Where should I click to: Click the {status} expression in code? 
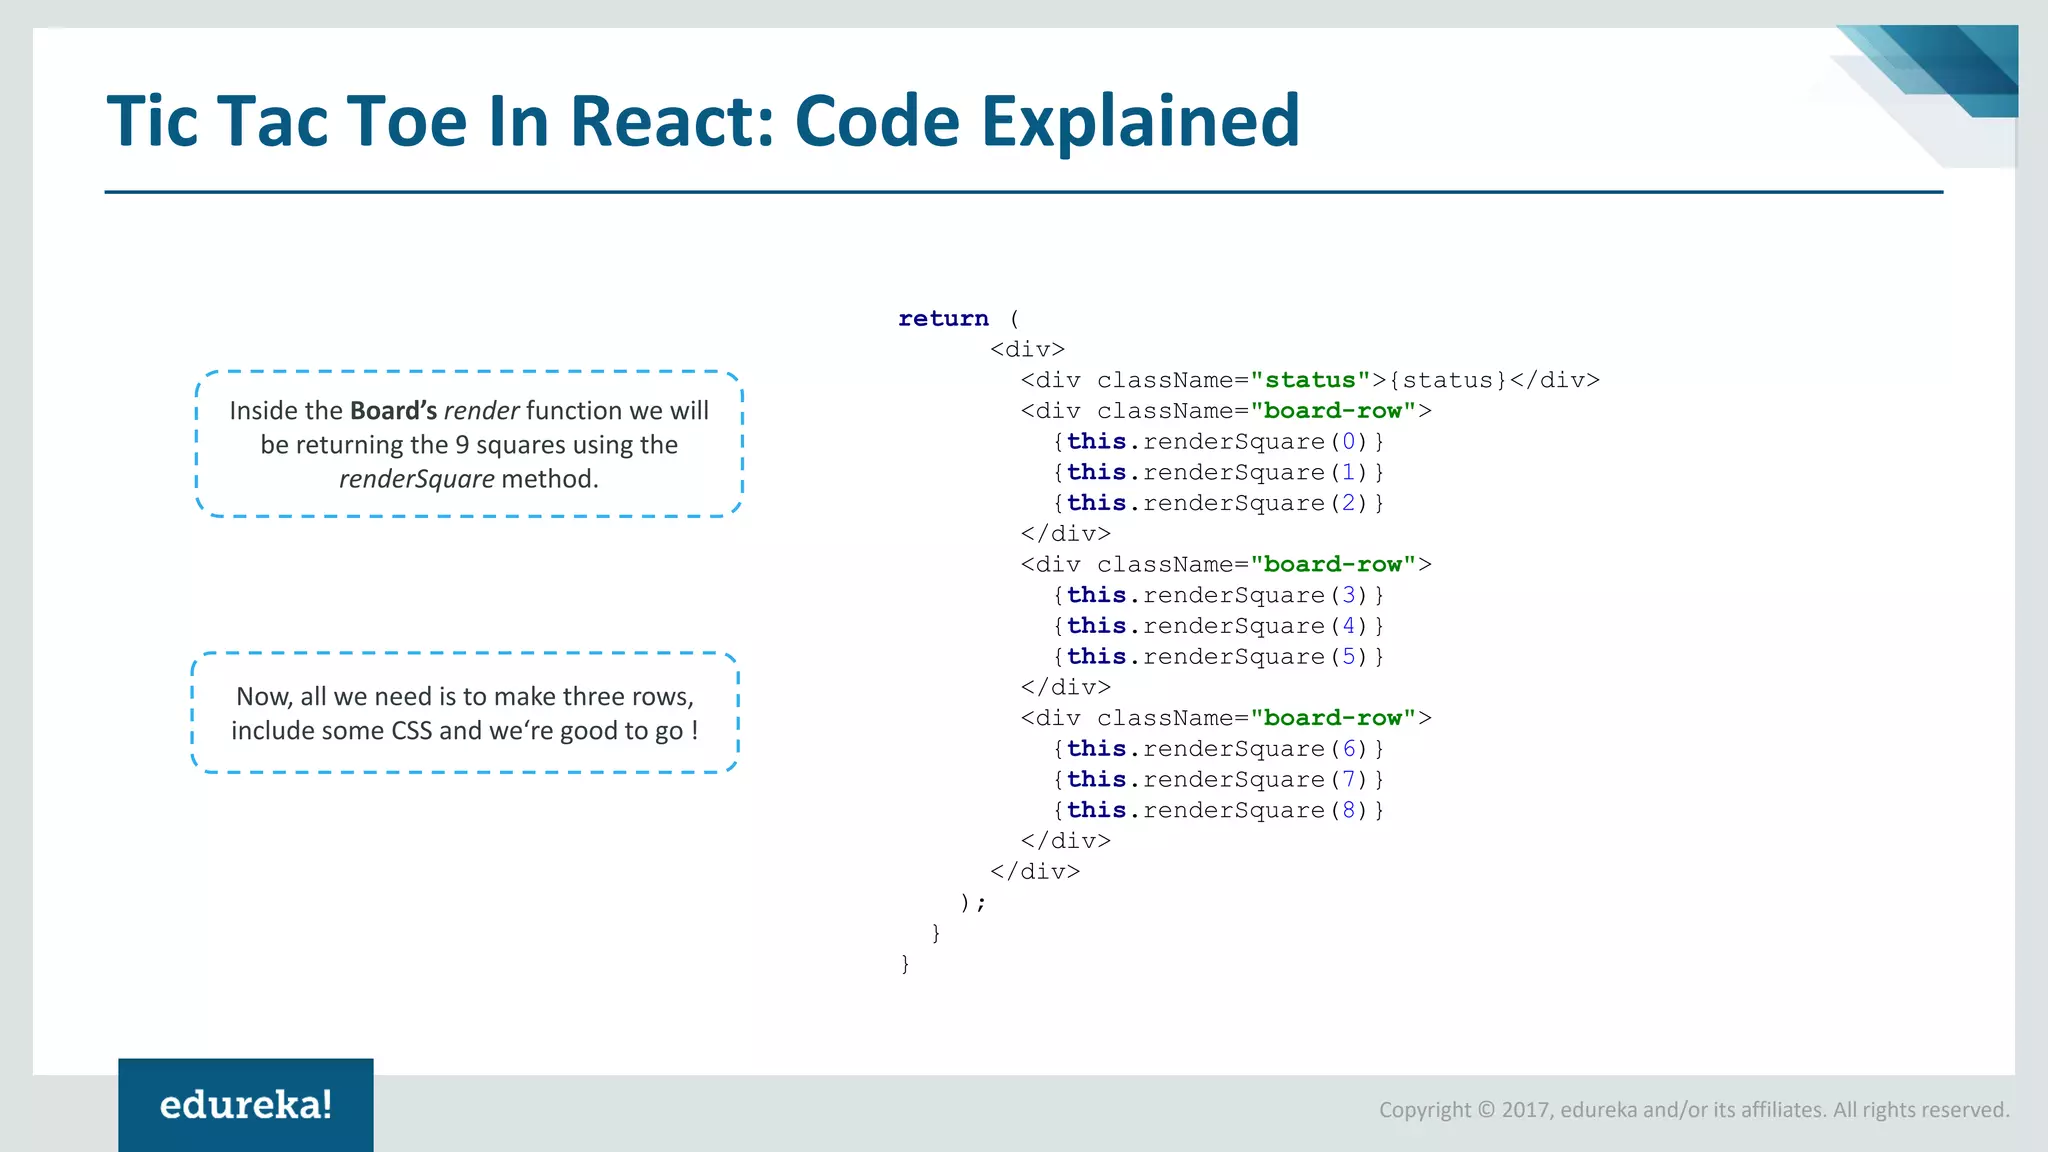point(1447,380)
